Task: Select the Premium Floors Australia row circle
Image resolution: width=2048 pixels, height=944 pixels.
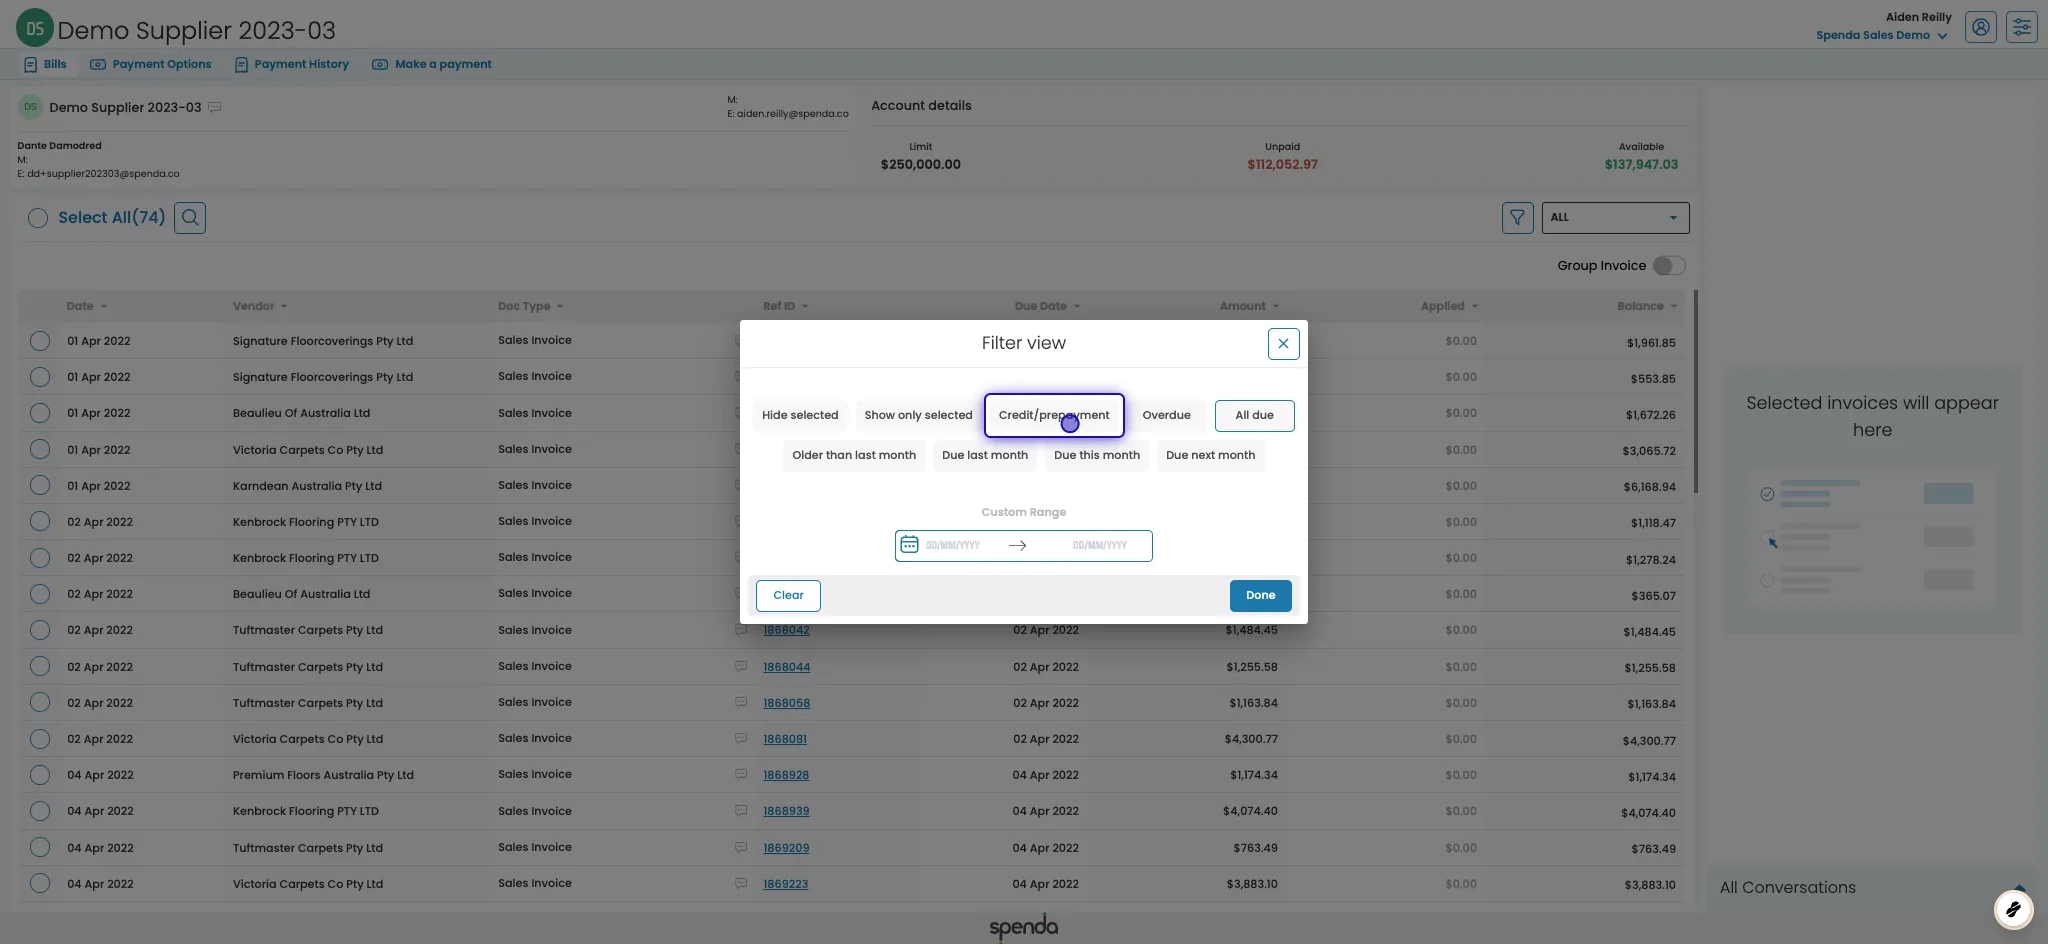Action: 40,775
